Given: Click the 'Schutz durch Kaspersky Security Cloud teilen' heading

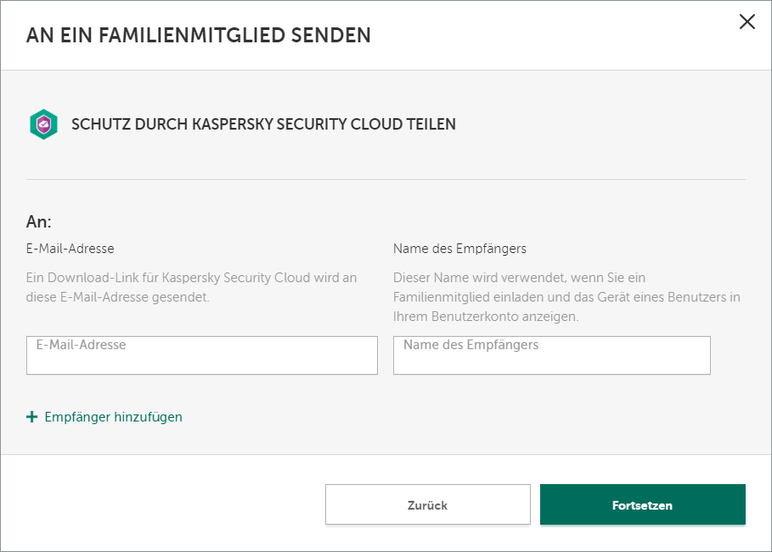Looking at the screenshot, I should click(263, 125).
